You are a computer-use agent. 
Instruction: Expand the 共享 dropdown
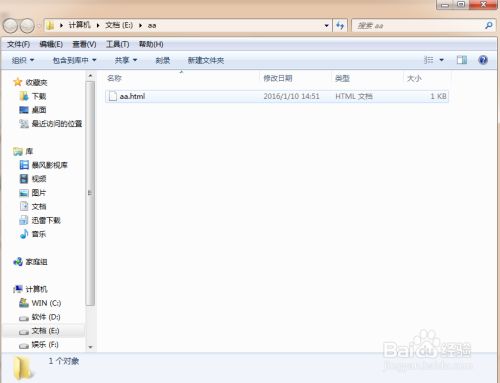coord(126,60)
